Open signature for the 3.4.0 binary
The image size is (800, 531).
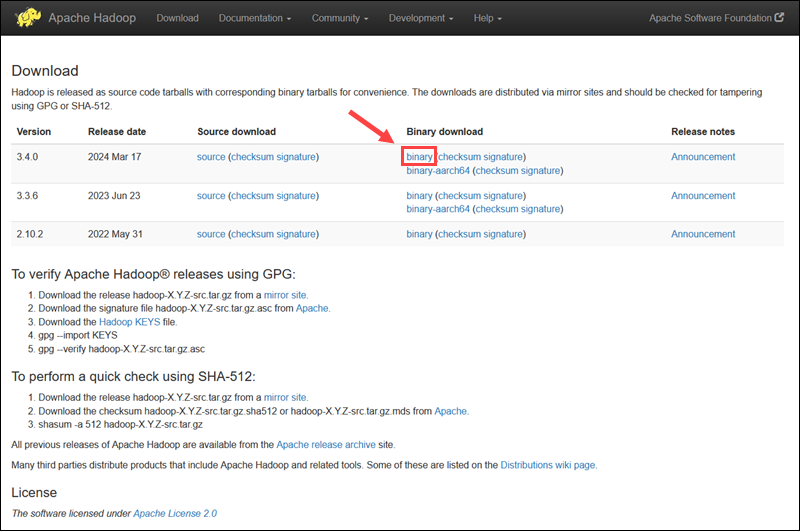(503, 157)
